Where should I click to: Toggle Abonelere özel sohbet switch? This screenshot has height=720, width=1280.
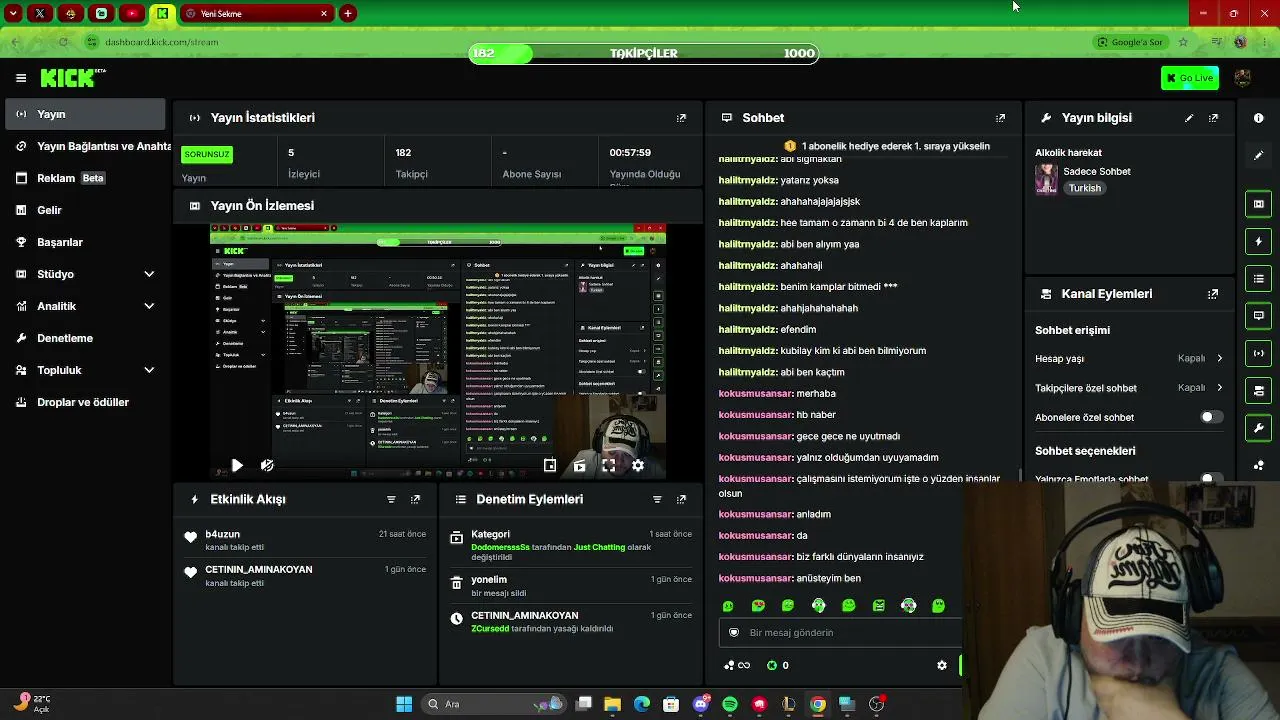point(1211,417)
